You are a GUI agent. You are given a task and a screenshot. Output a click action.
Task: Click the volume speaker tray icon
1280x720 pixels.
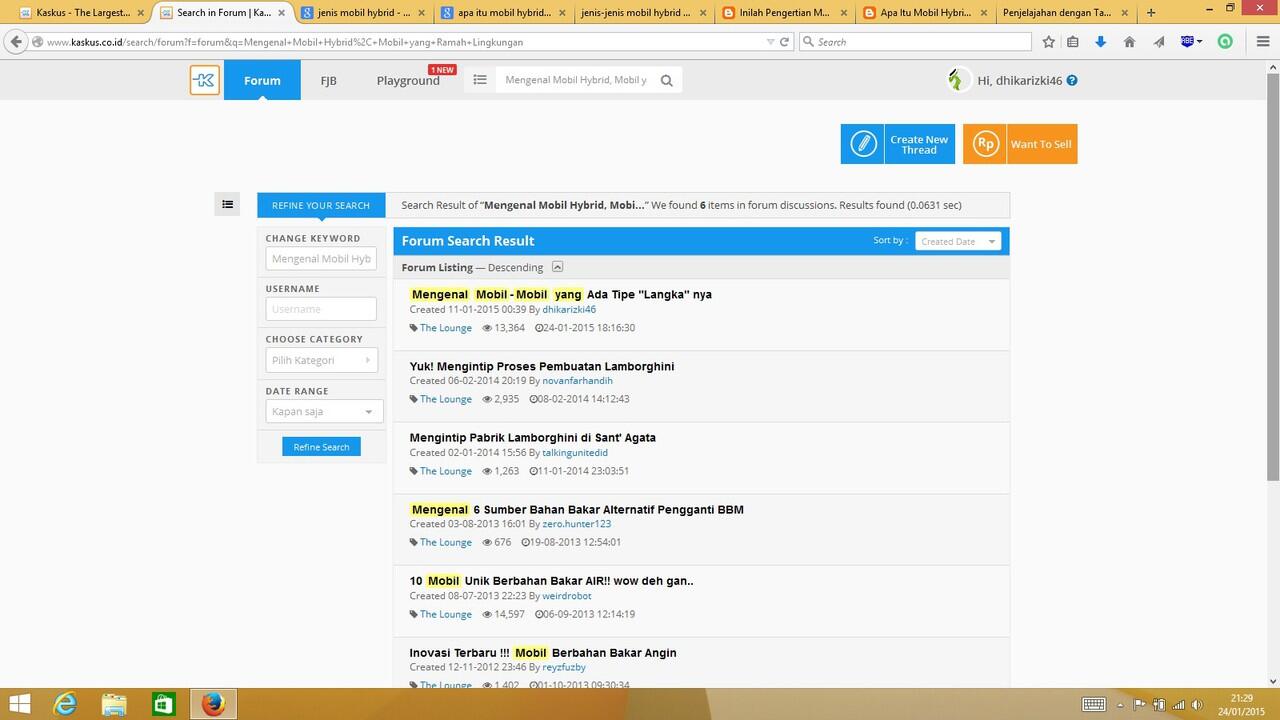point(1197,705)
